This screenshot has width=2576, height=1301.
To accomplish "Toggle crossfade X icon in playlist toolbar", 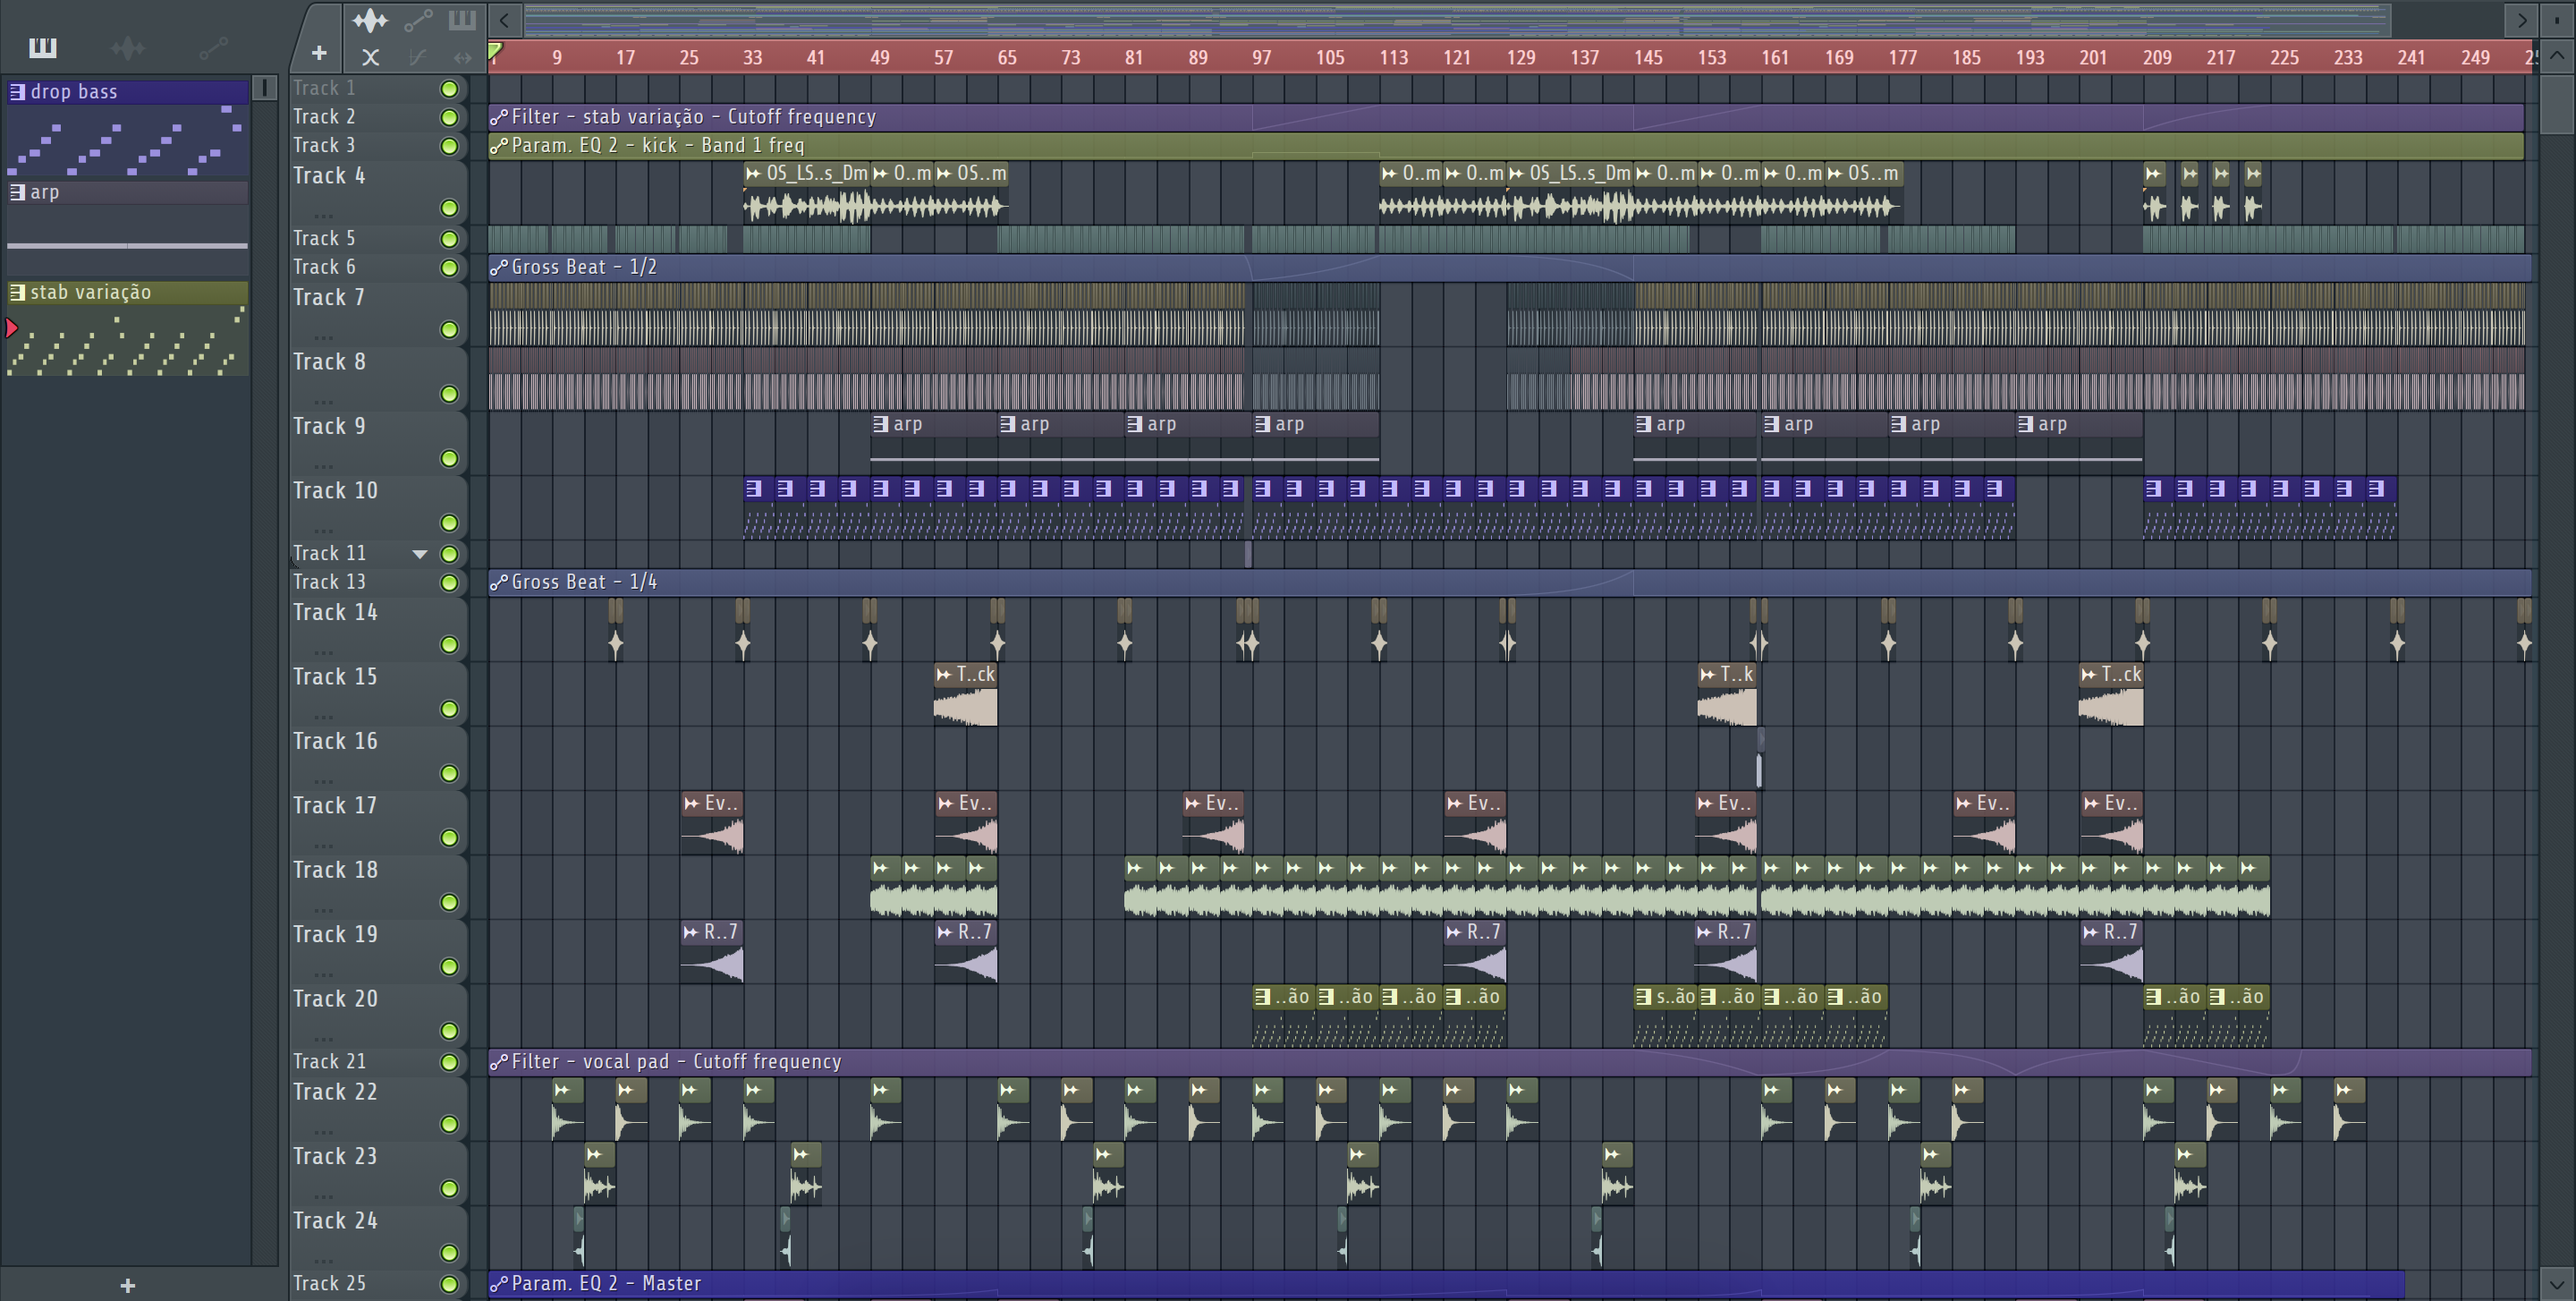I will click(x=370, y=57).
